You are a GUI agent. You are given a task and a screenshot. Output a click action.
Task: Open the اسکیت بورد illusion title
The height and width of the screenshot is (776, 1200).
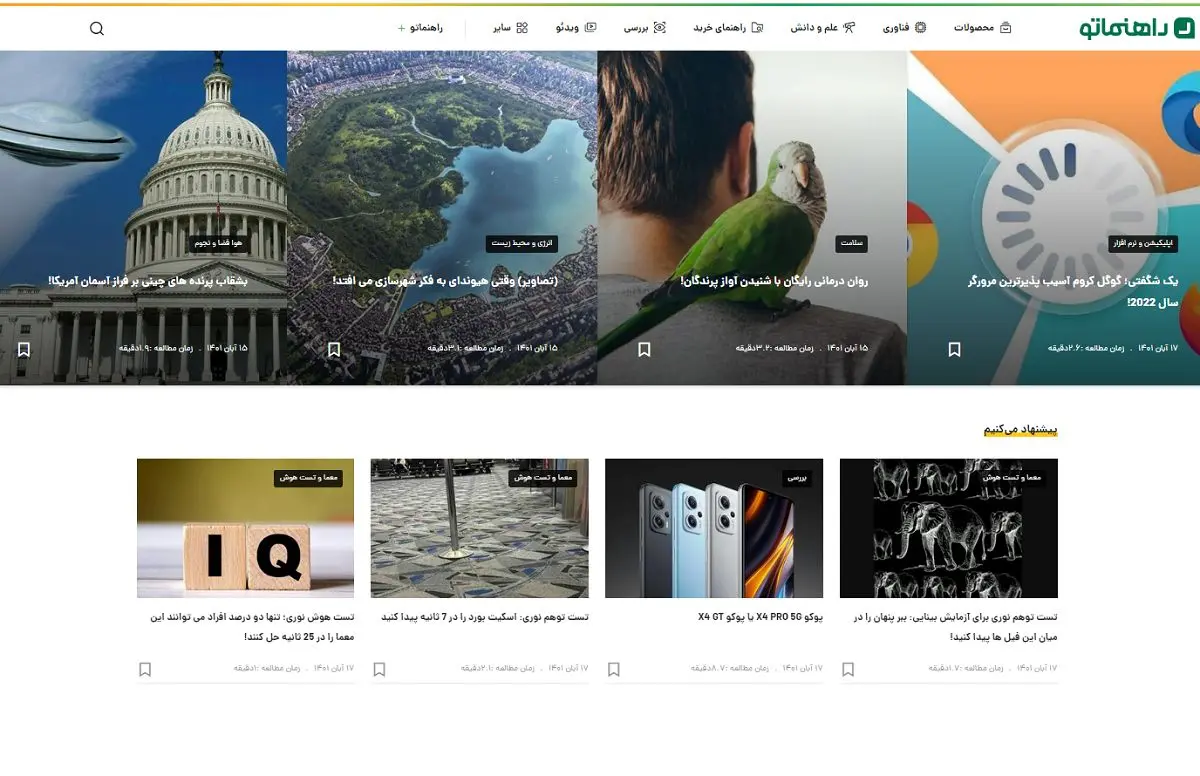coord(485,617)
